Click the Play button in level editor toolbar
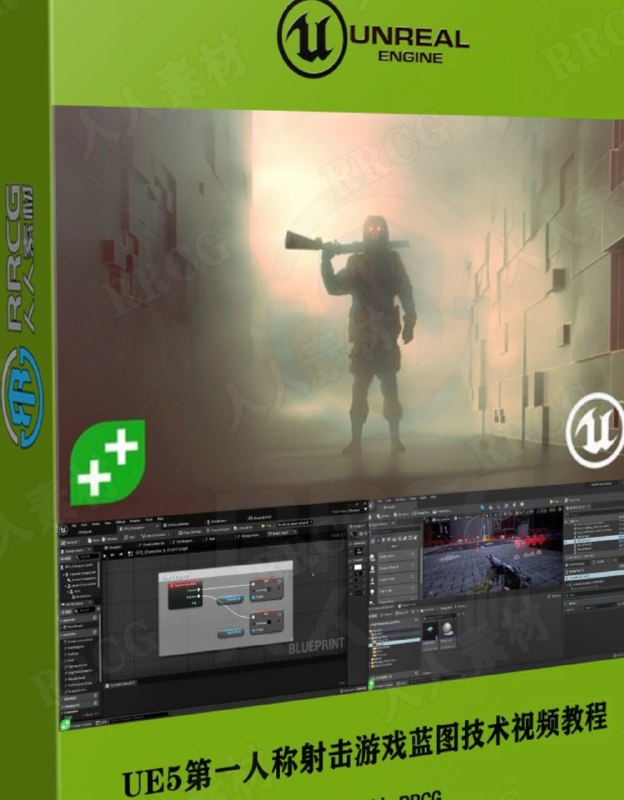The image size is (624, 800). 555,503
